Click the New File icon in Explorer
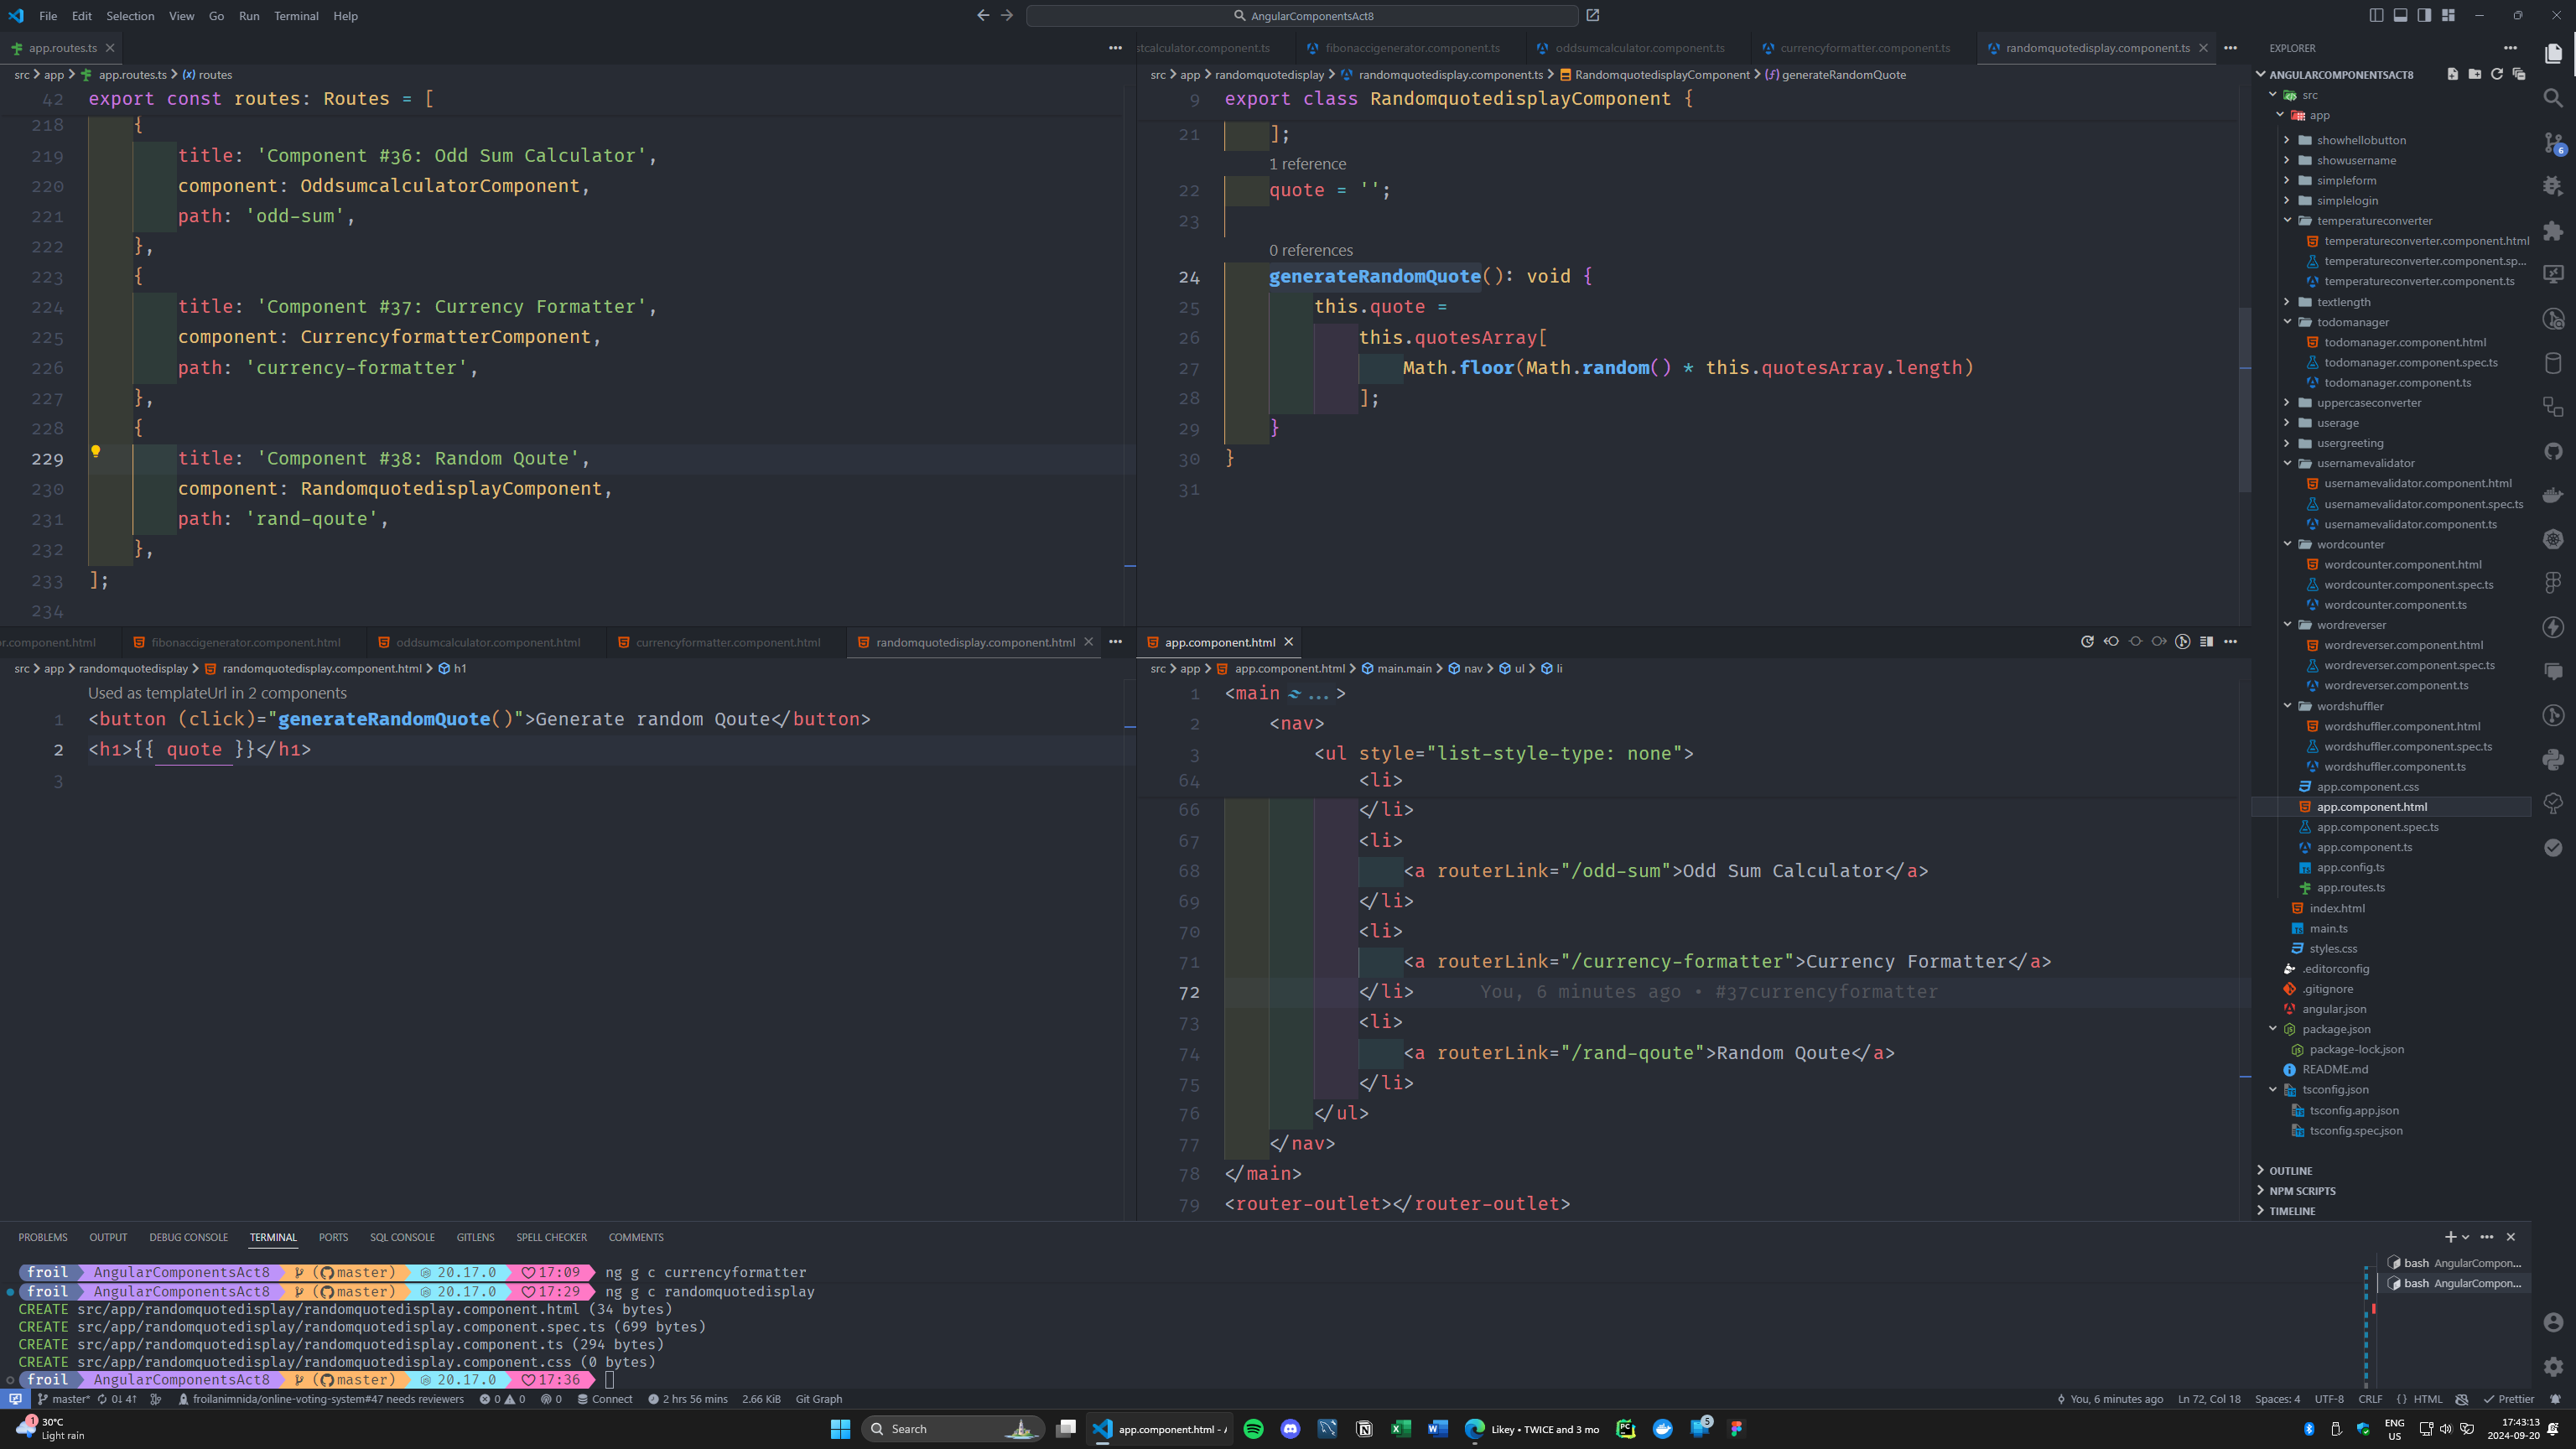 coord(2453,75)
